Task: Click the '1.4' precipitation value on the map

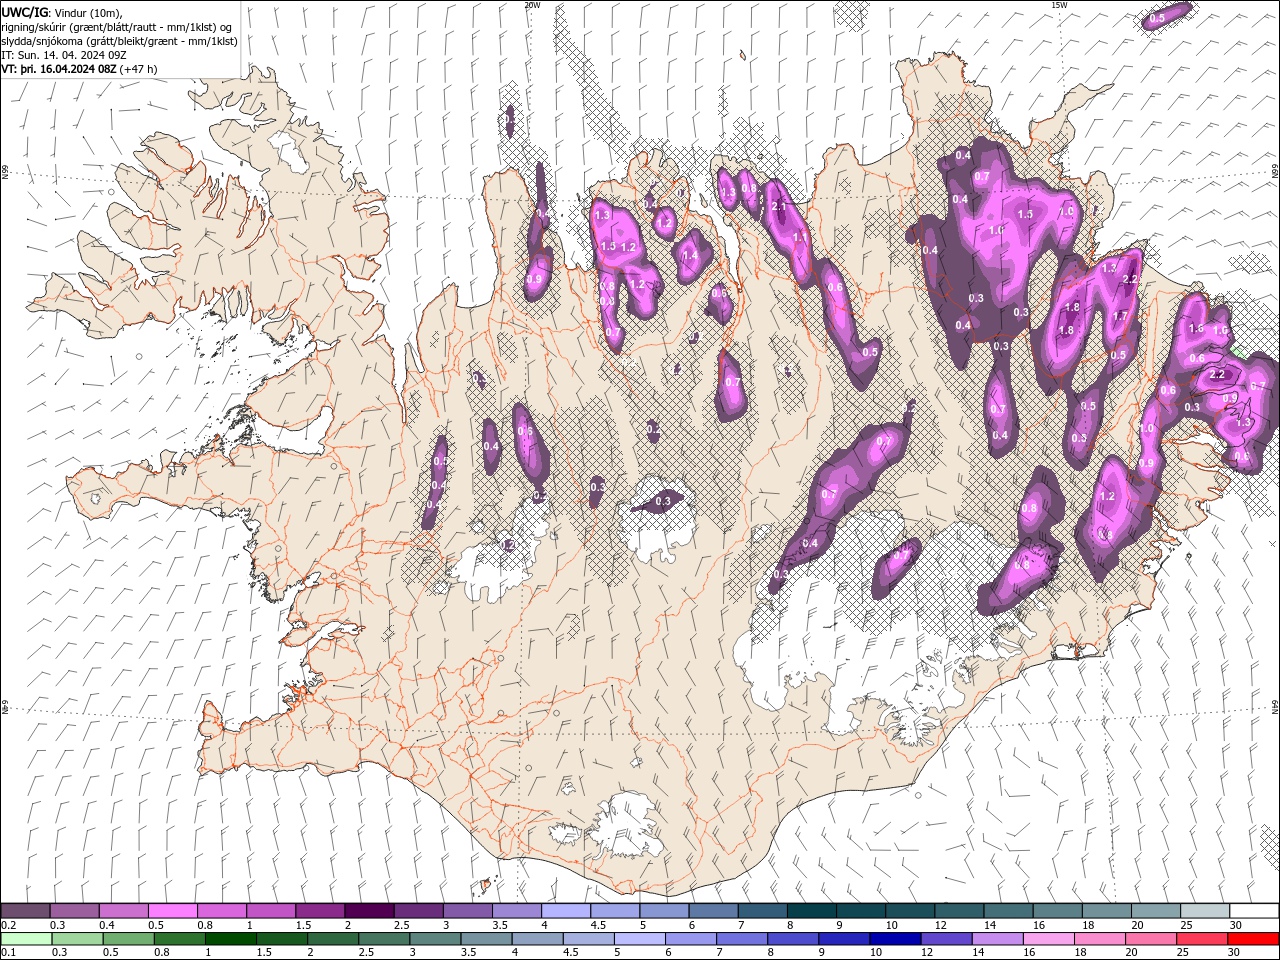Action: pos(689,256)
